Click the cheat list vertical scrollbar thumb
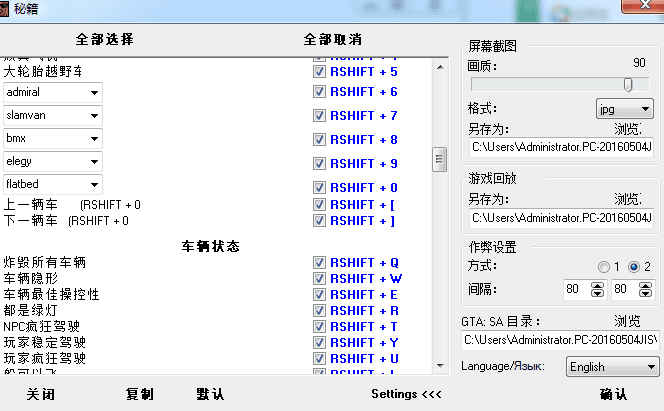The width and height of the screenshot is (664, 411). click(x=438, y=160)
